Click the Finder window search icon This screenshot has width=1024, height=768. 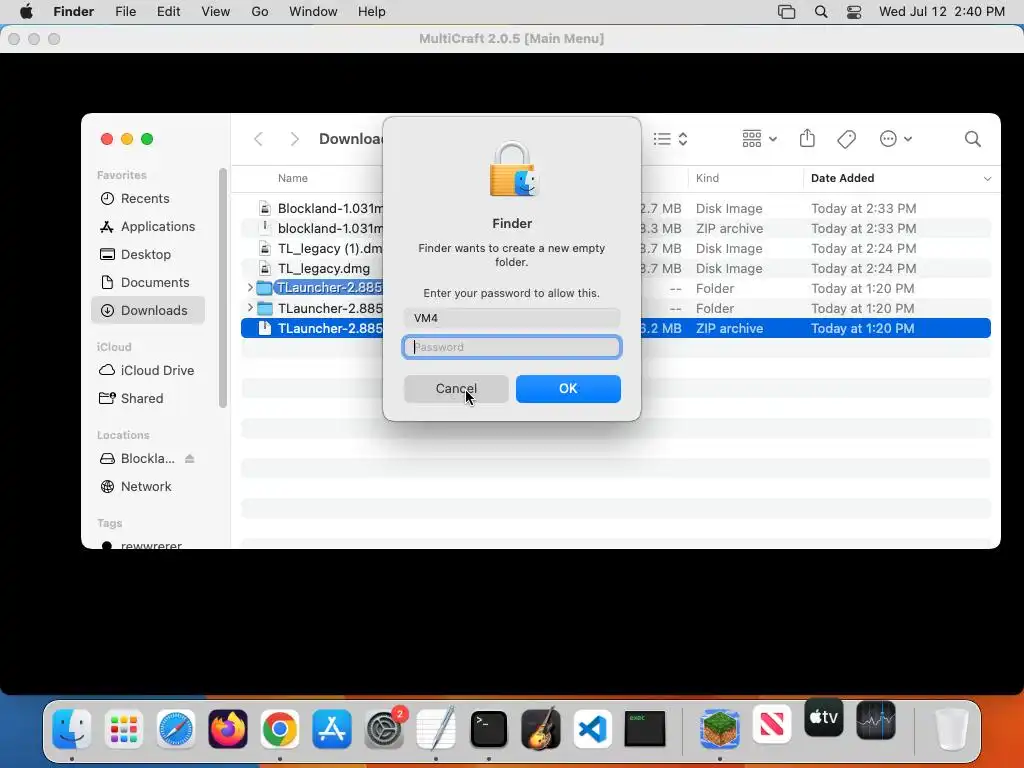[x=972, y=139]
